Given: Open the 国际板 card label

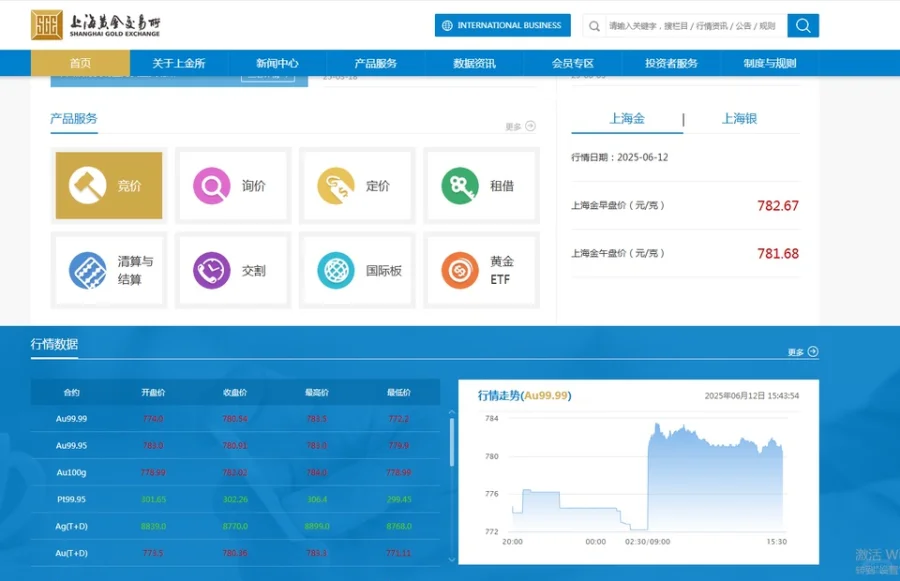Looking at the screenshot, I should 384,270.
